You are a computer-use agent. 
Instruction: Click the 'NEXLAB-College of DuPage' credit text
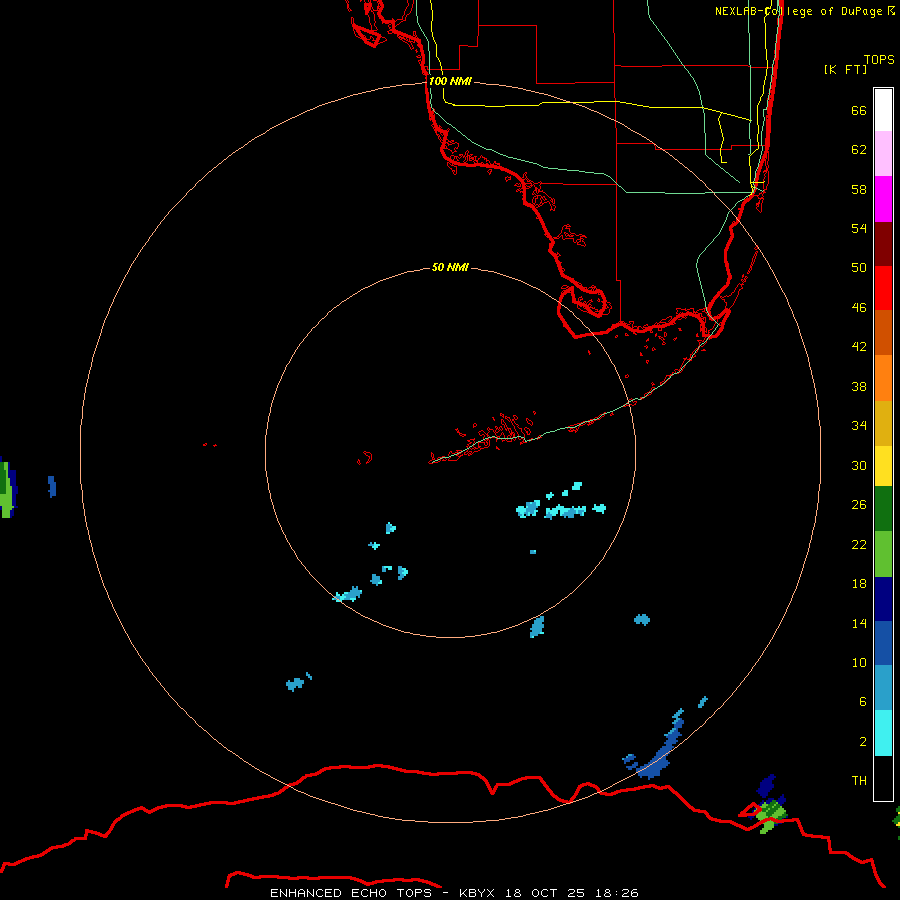tap(798, 11)
